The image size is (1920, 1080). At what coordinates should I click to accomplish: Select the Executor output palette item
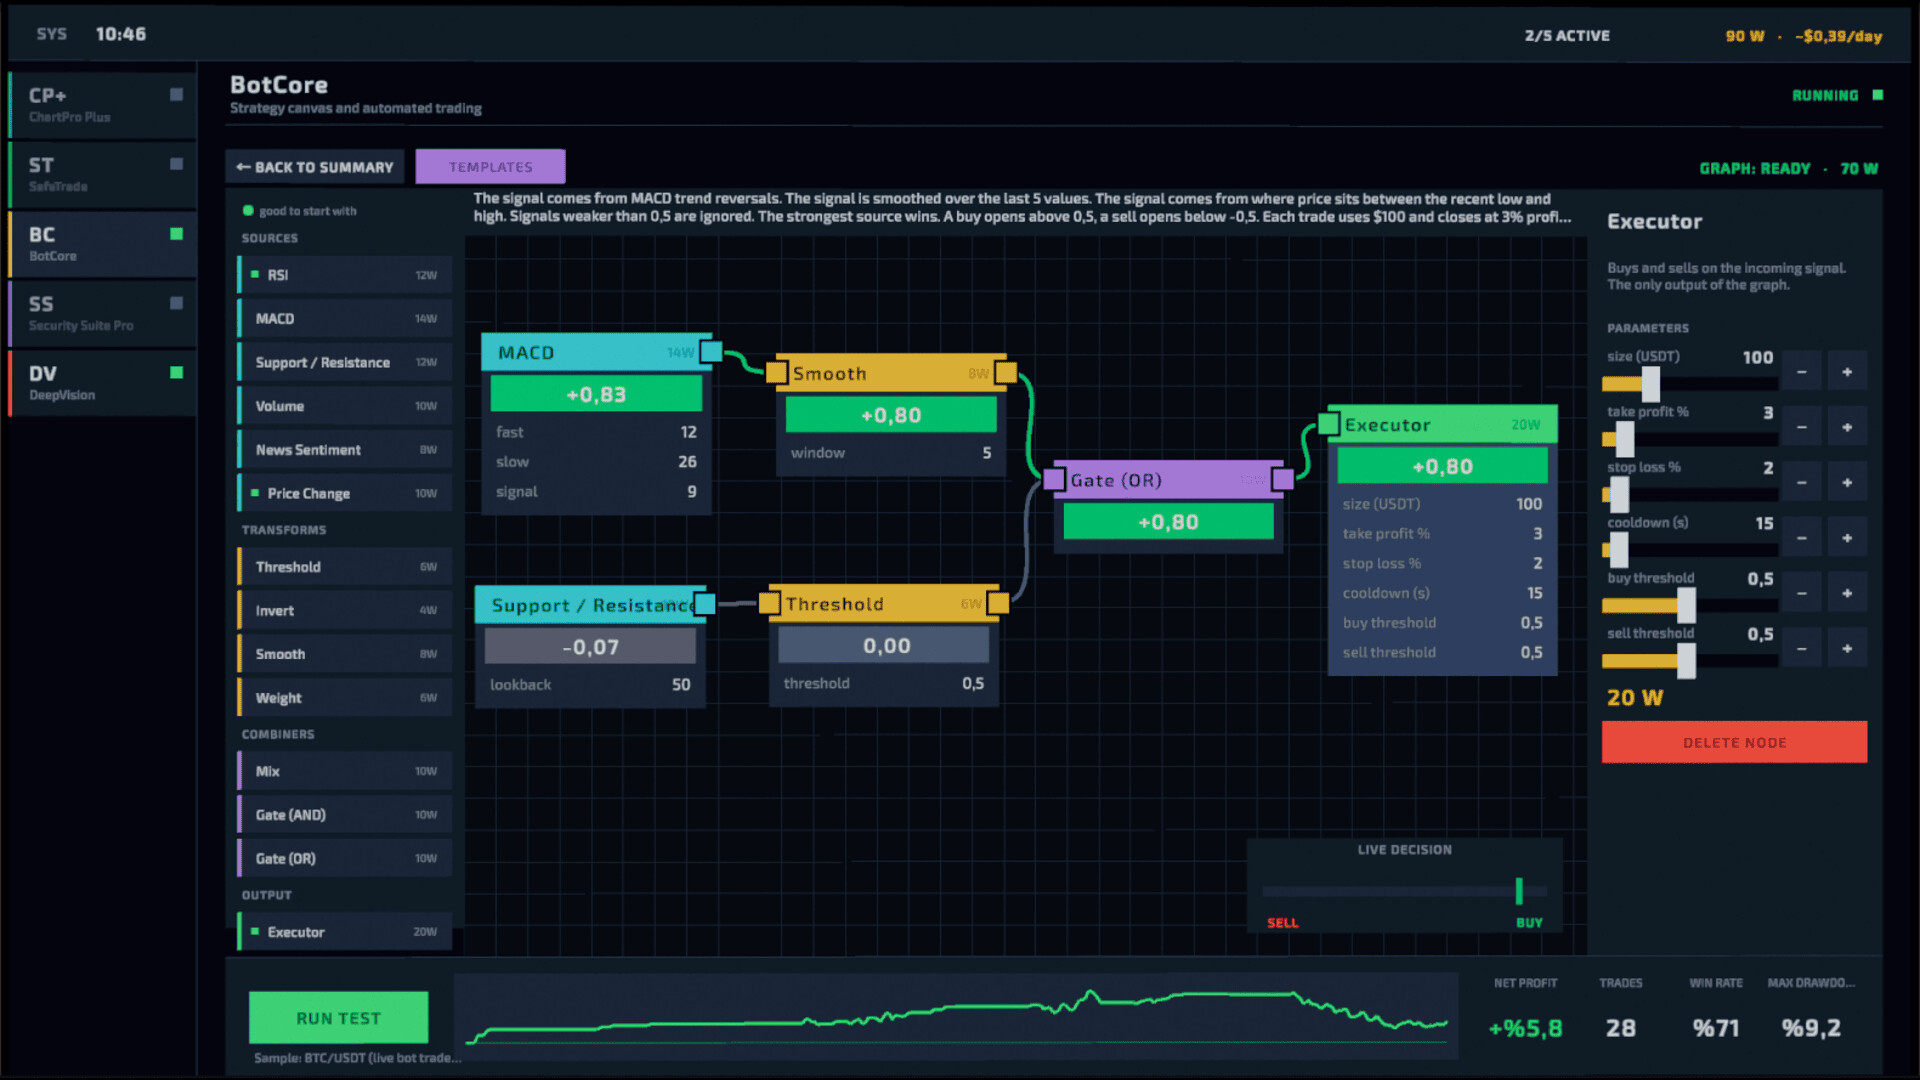[345, 932]
